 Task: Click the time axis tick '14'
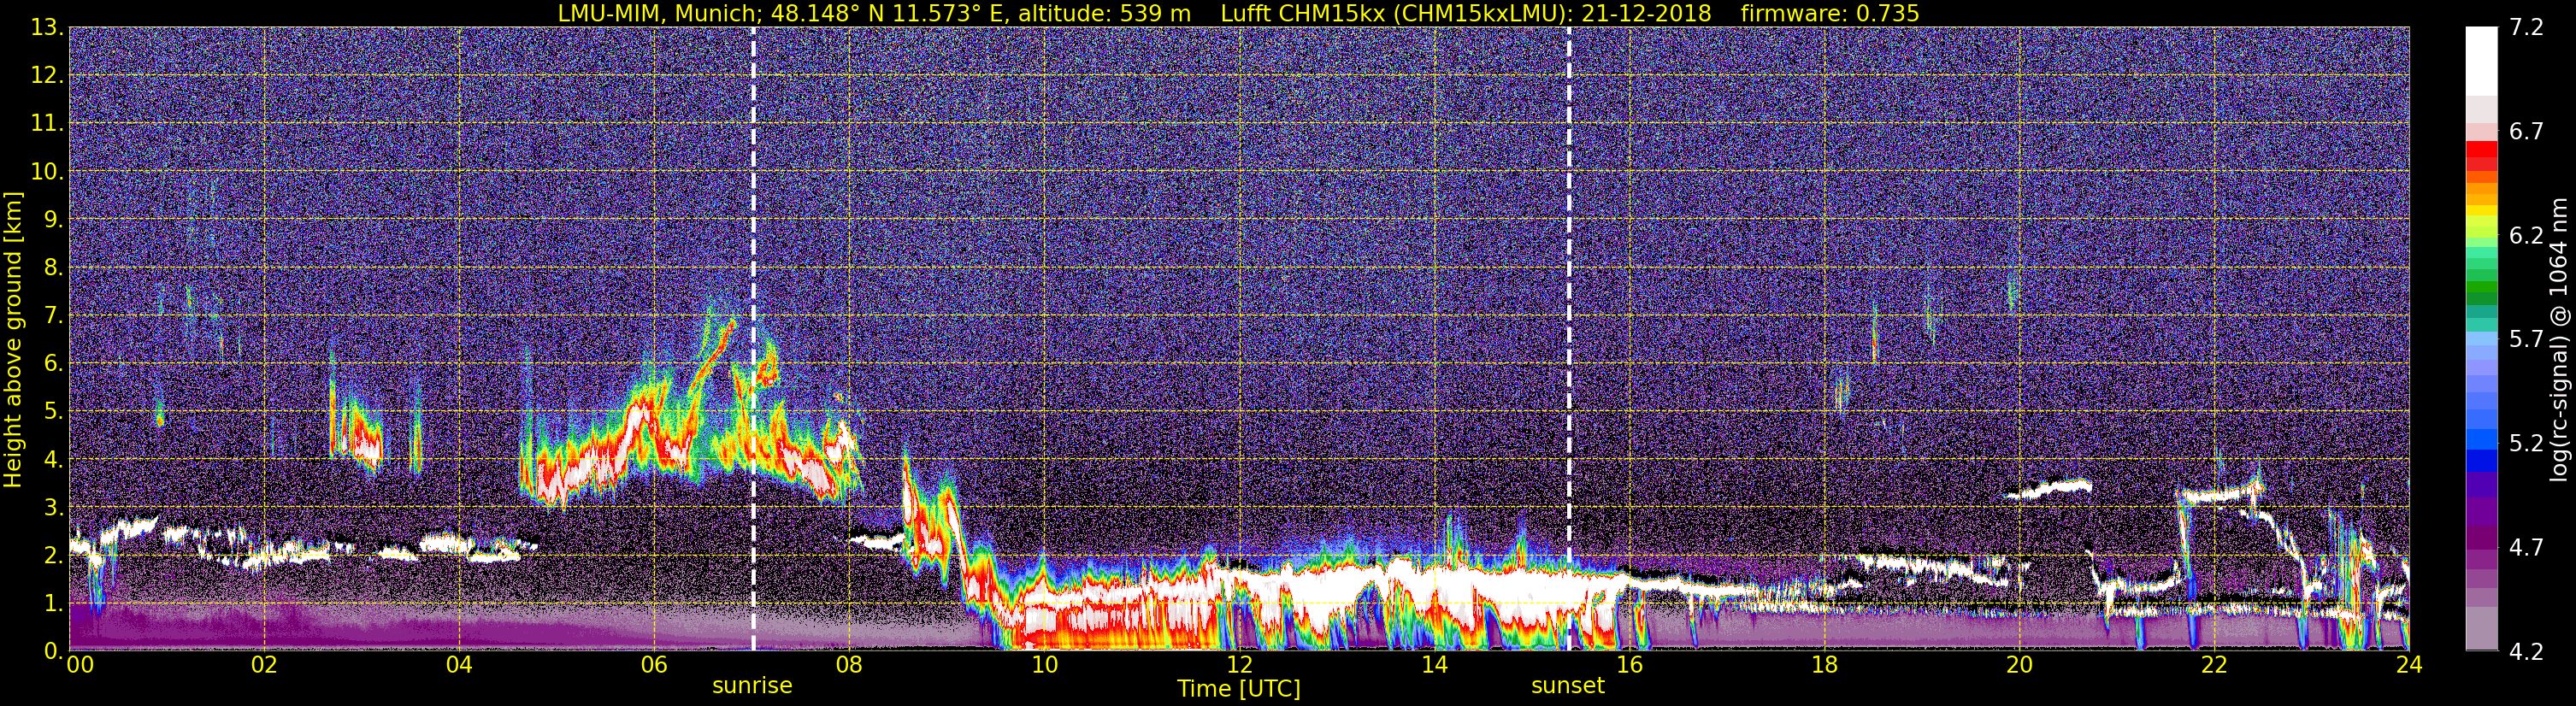click(x=1434, y=666)
